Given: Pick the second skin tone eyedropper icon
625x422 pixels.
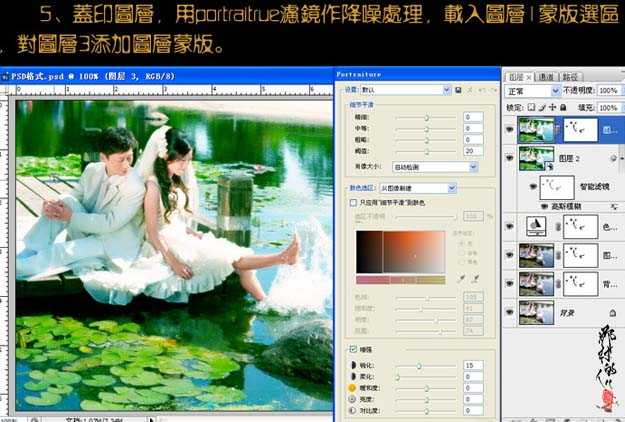Looking at the screenshot, I should [x=474, y=279].
